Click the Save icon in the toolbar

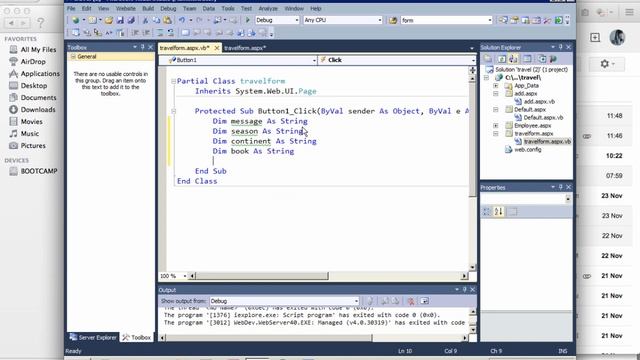pos(120,20)
